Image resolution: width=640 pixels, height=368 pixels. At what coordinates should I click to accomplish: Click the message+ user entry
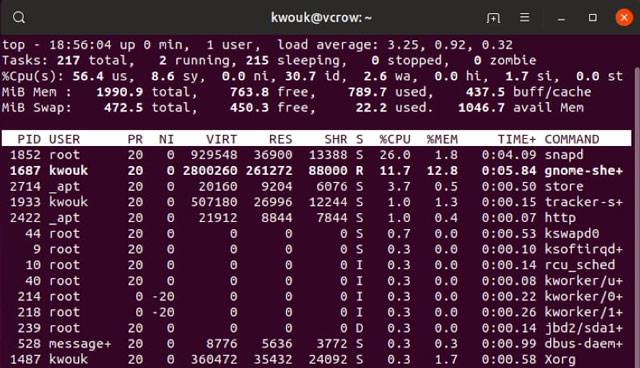click(80, 344)
